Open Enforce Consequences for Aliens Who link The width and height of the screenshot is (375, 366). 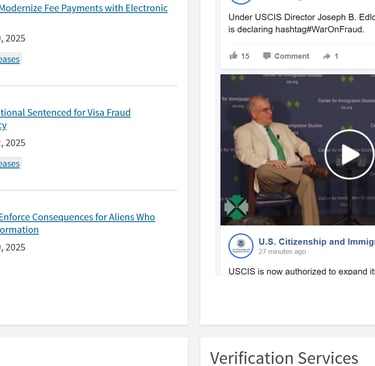tap(77, 217)
